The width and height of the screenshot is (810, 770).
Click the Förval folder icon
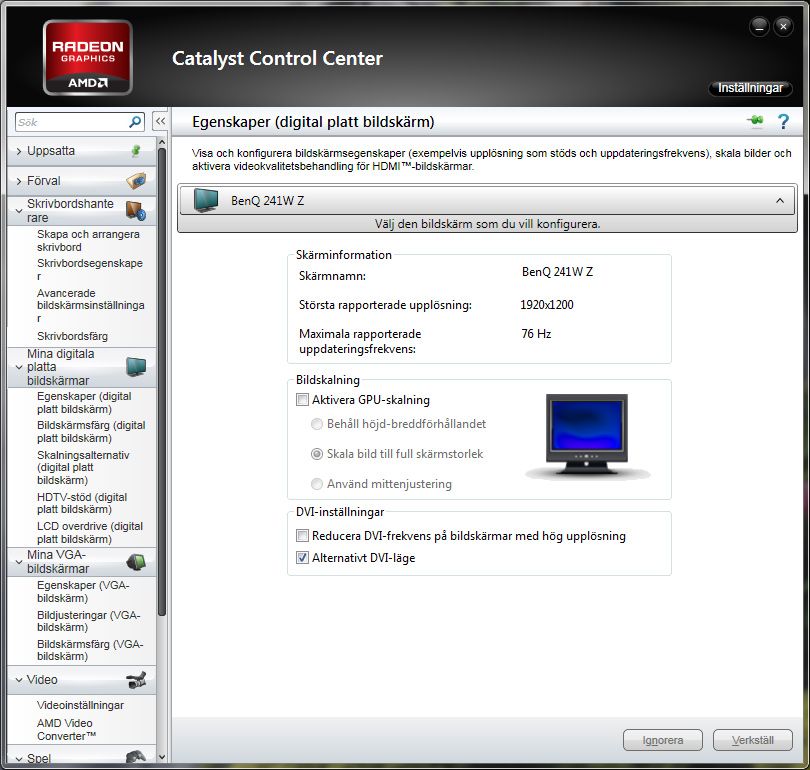(x=136, y=181)
